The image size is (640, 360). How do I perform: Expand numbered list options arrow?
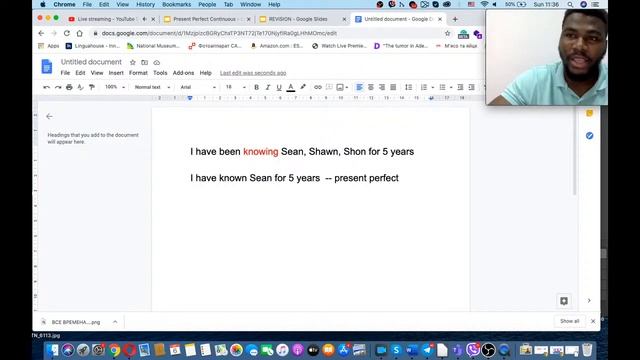[x=433, y=87]
